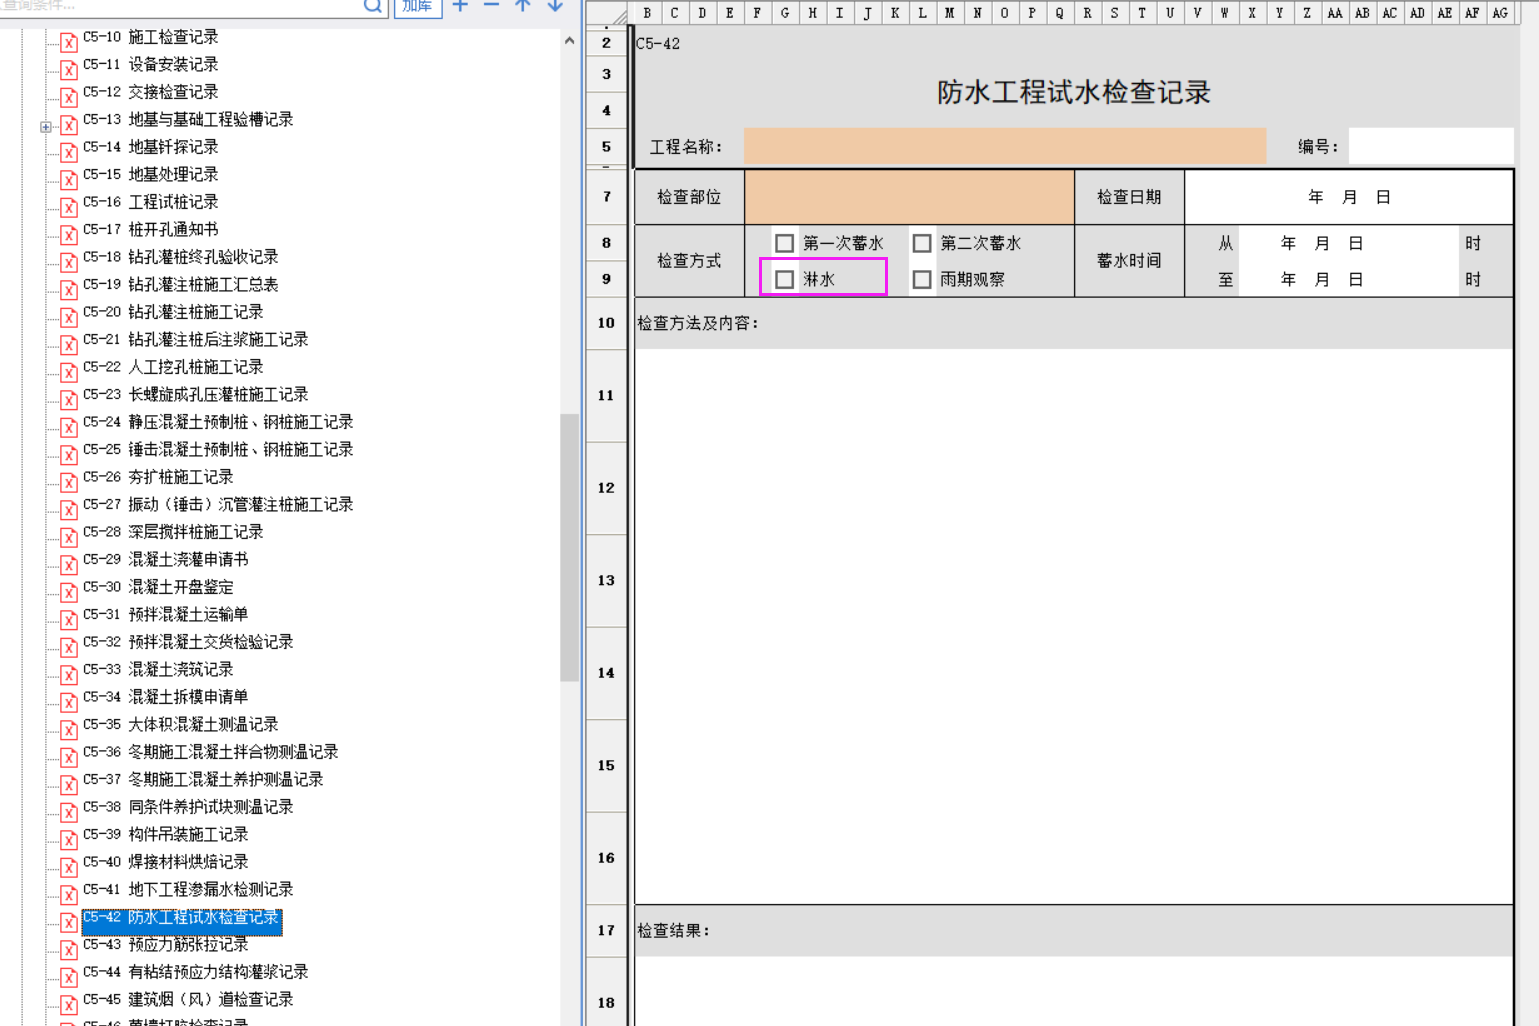Screen dimensions: 1539x1026
Task: Select C5-30 混凝土开盘鉴定
Action: (158, 587)
